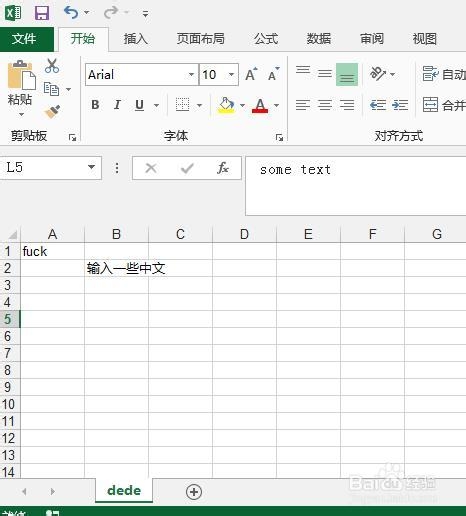Click the Redo arrow icon
Viewport: 466px width, 516px height.
click(x=111, y=12)
